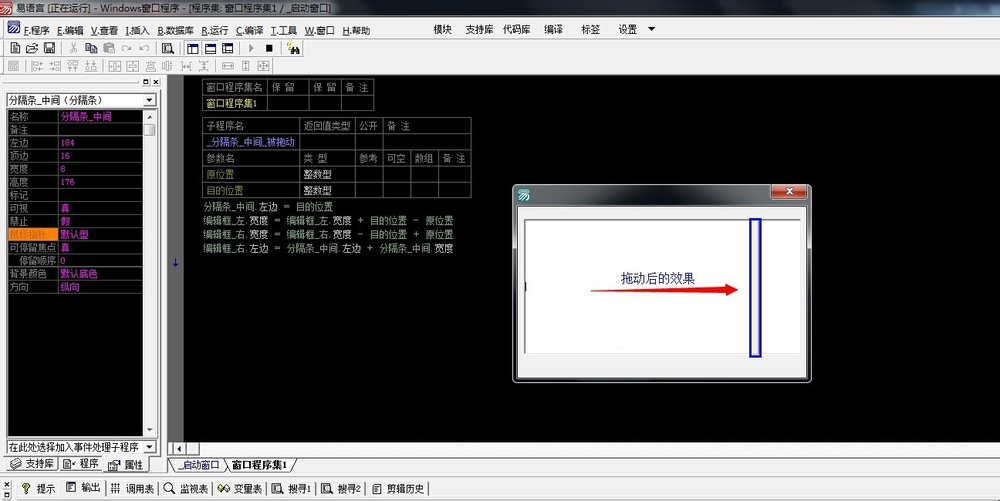Open the 监视表 panel at bottom
Screen dimensions: 1000x501
186,488
